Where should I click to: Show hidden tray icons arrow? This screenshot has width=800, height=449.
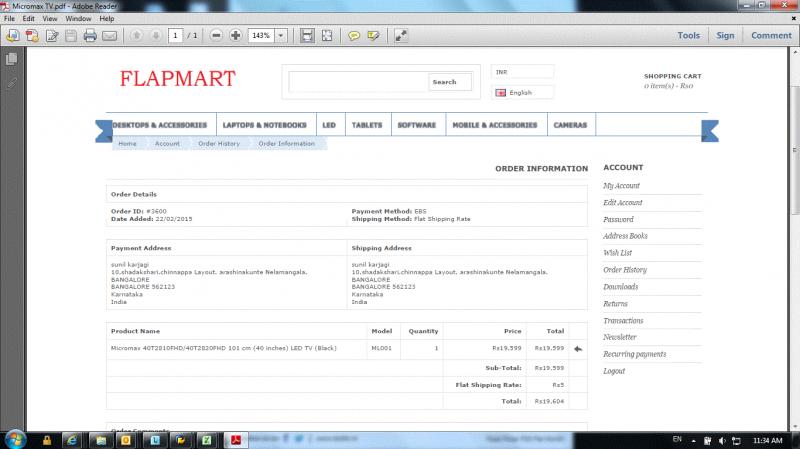tap(693, 440)
